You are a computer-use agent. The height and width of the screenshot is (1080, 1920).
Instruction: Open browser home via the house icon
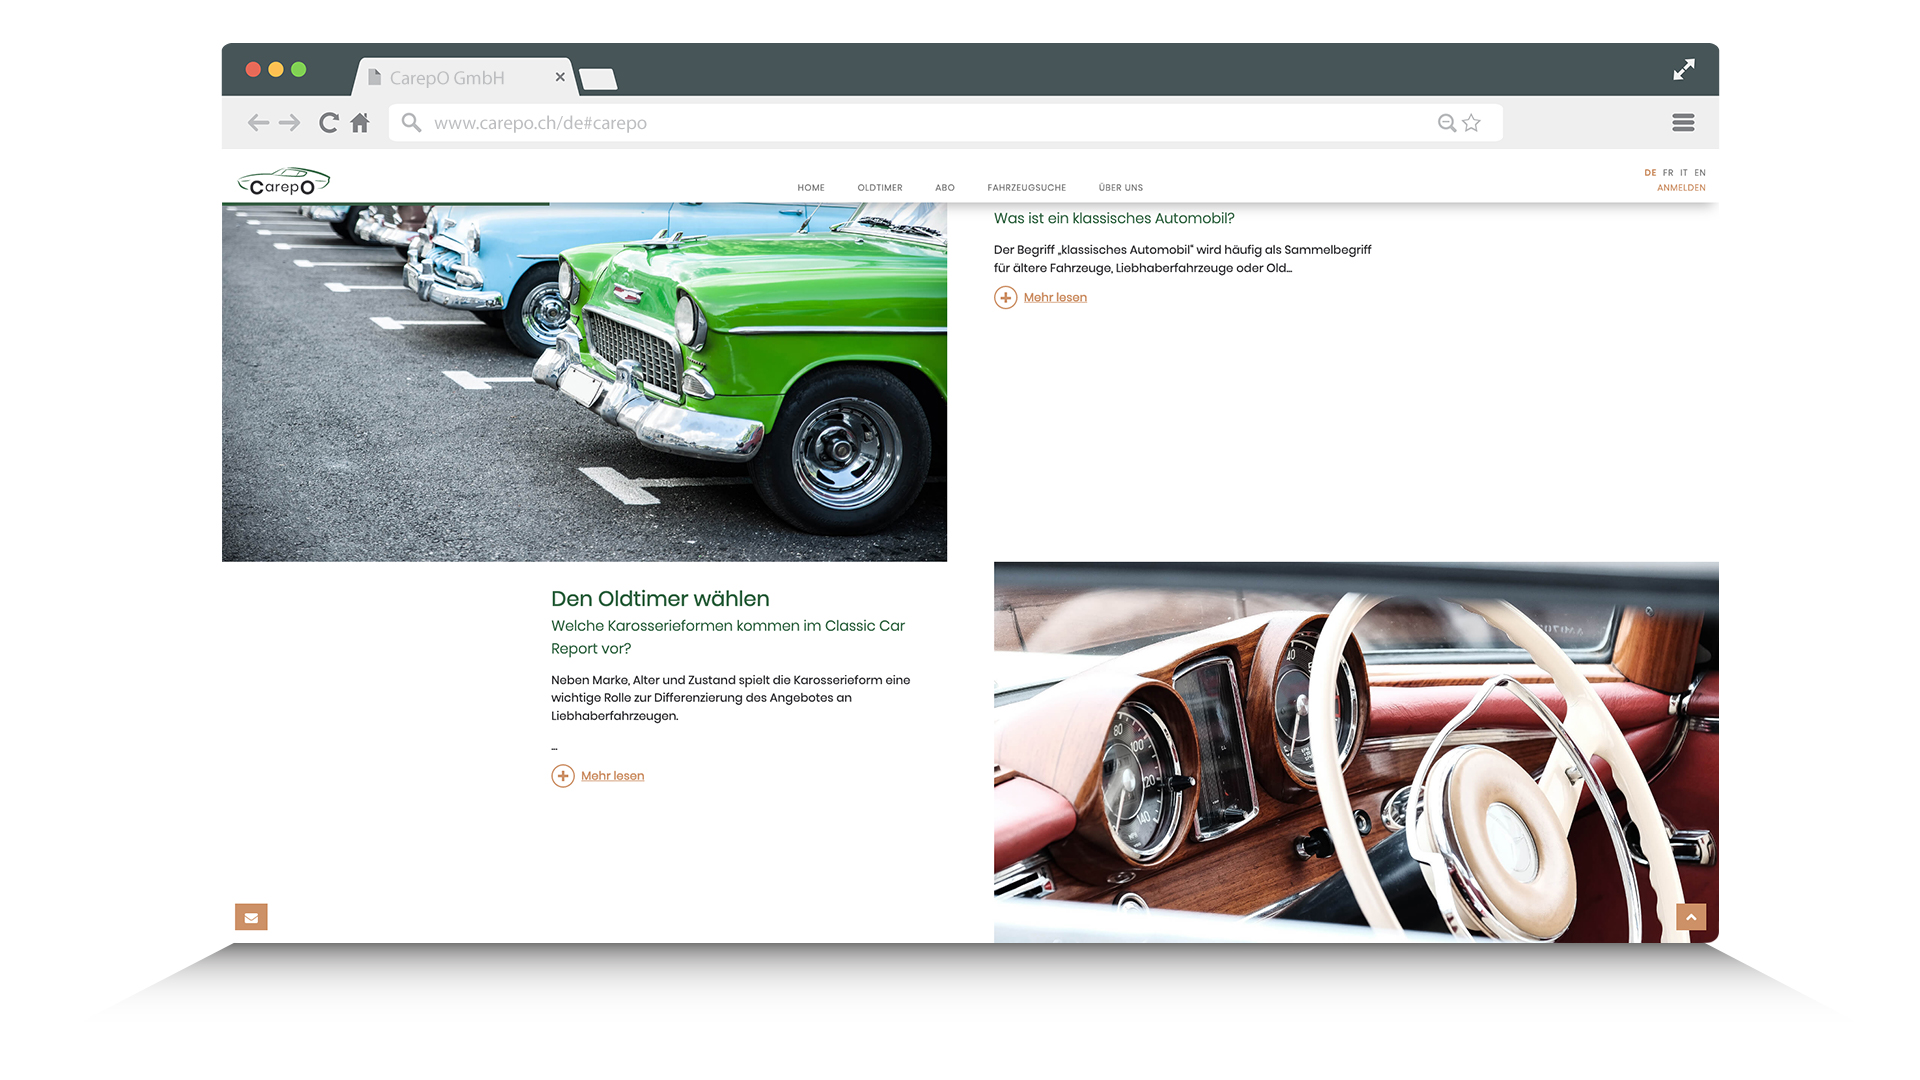(x=360, y=122)
